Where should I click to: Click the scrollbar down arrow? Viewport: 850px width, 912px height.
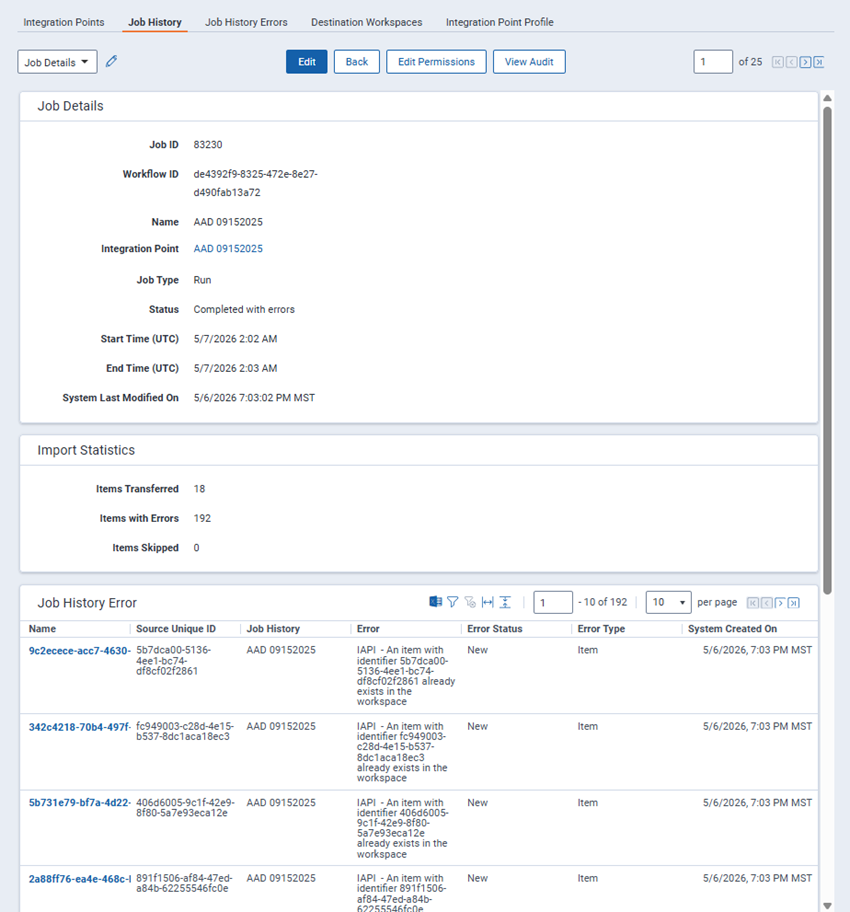tap(827, 906)
